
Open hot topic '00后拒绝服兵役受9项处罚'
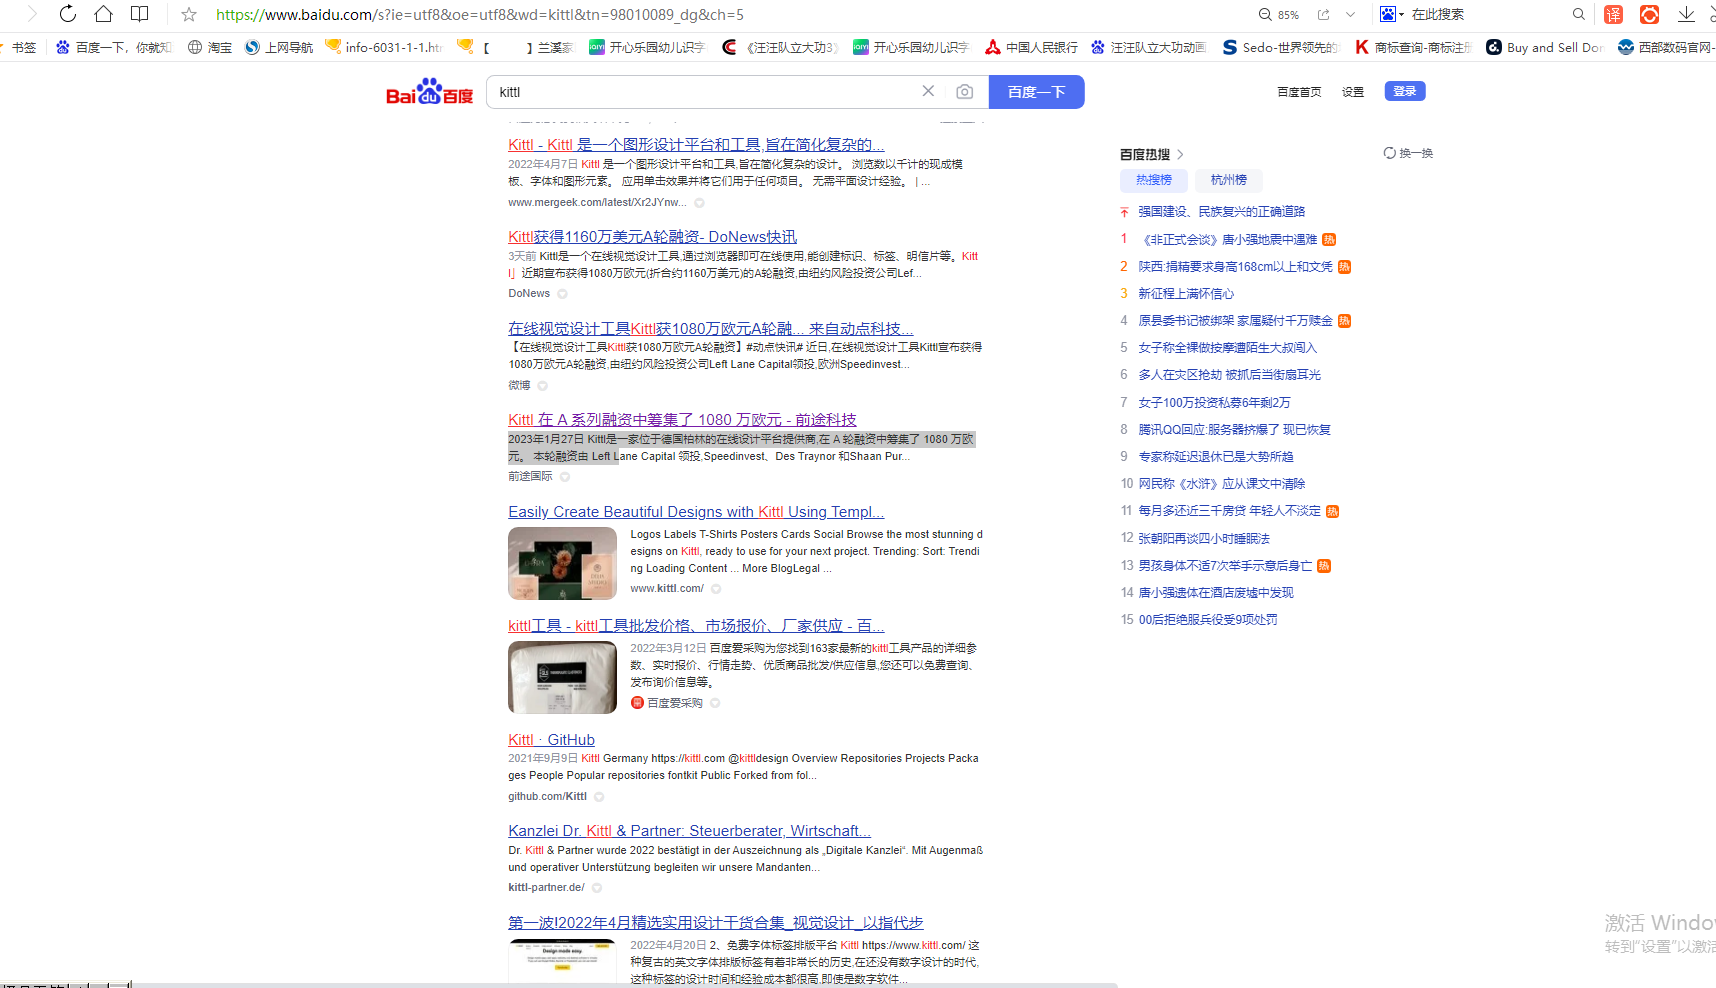(x=1208, y=620)
